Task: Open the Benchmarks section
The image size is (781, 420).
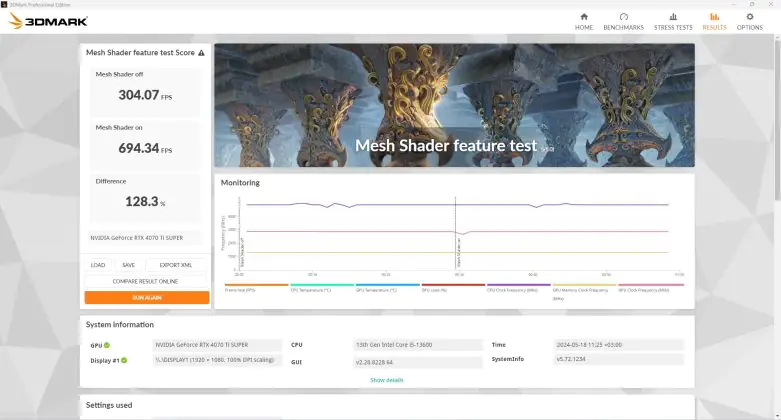Action: 623,22
